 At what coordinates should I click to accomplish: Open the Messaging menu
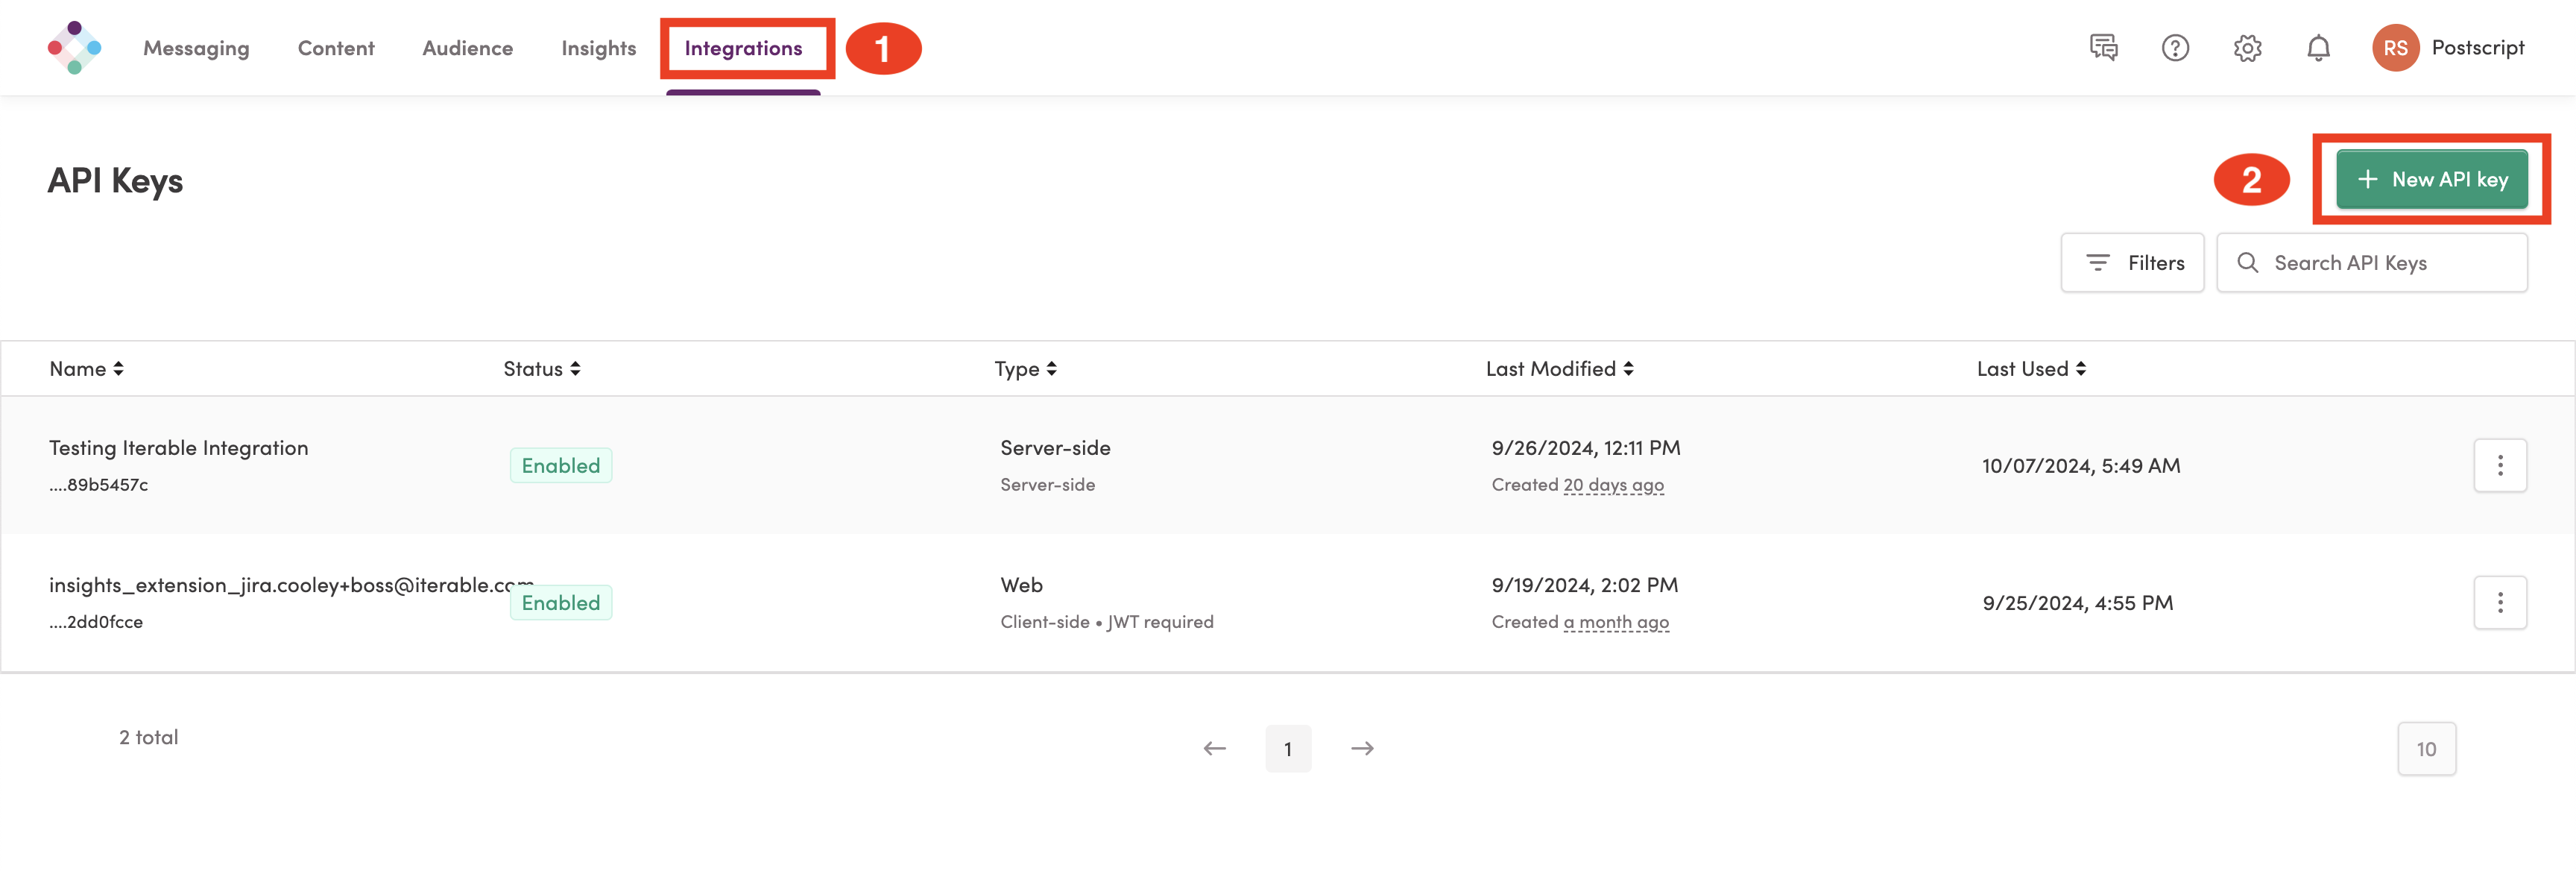196,48
